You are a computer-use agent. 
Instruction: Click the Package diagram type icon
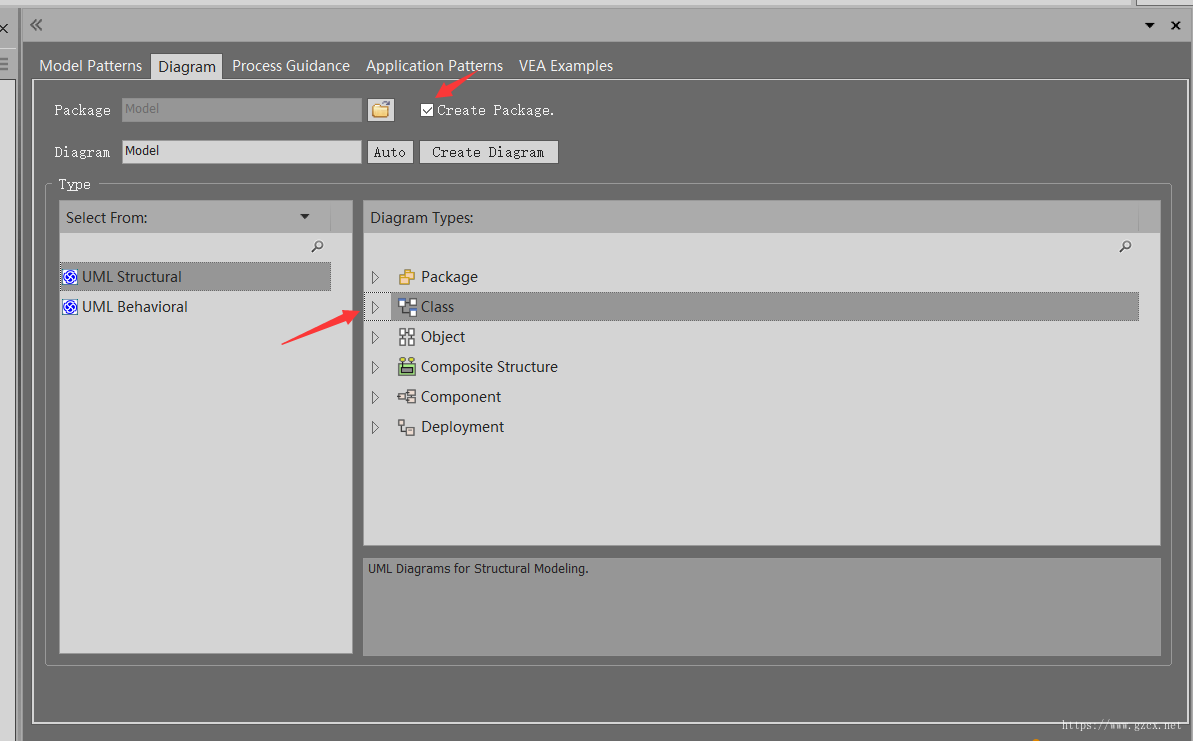click(x=406, y=277)
